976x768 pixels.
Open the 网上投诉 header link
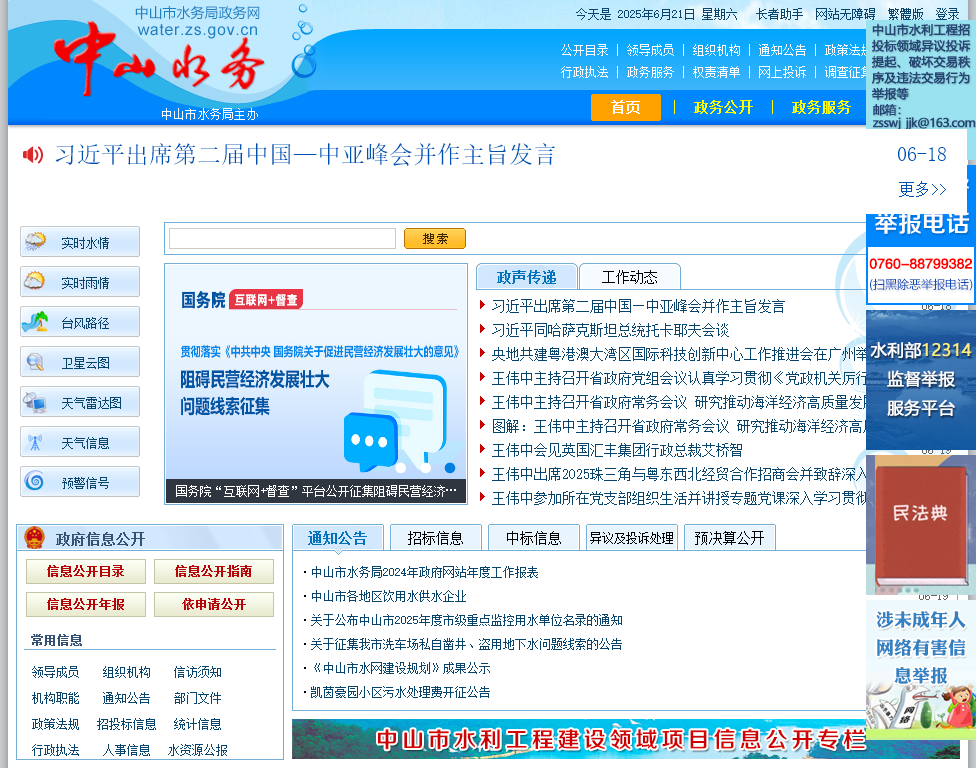click(782, 72)
